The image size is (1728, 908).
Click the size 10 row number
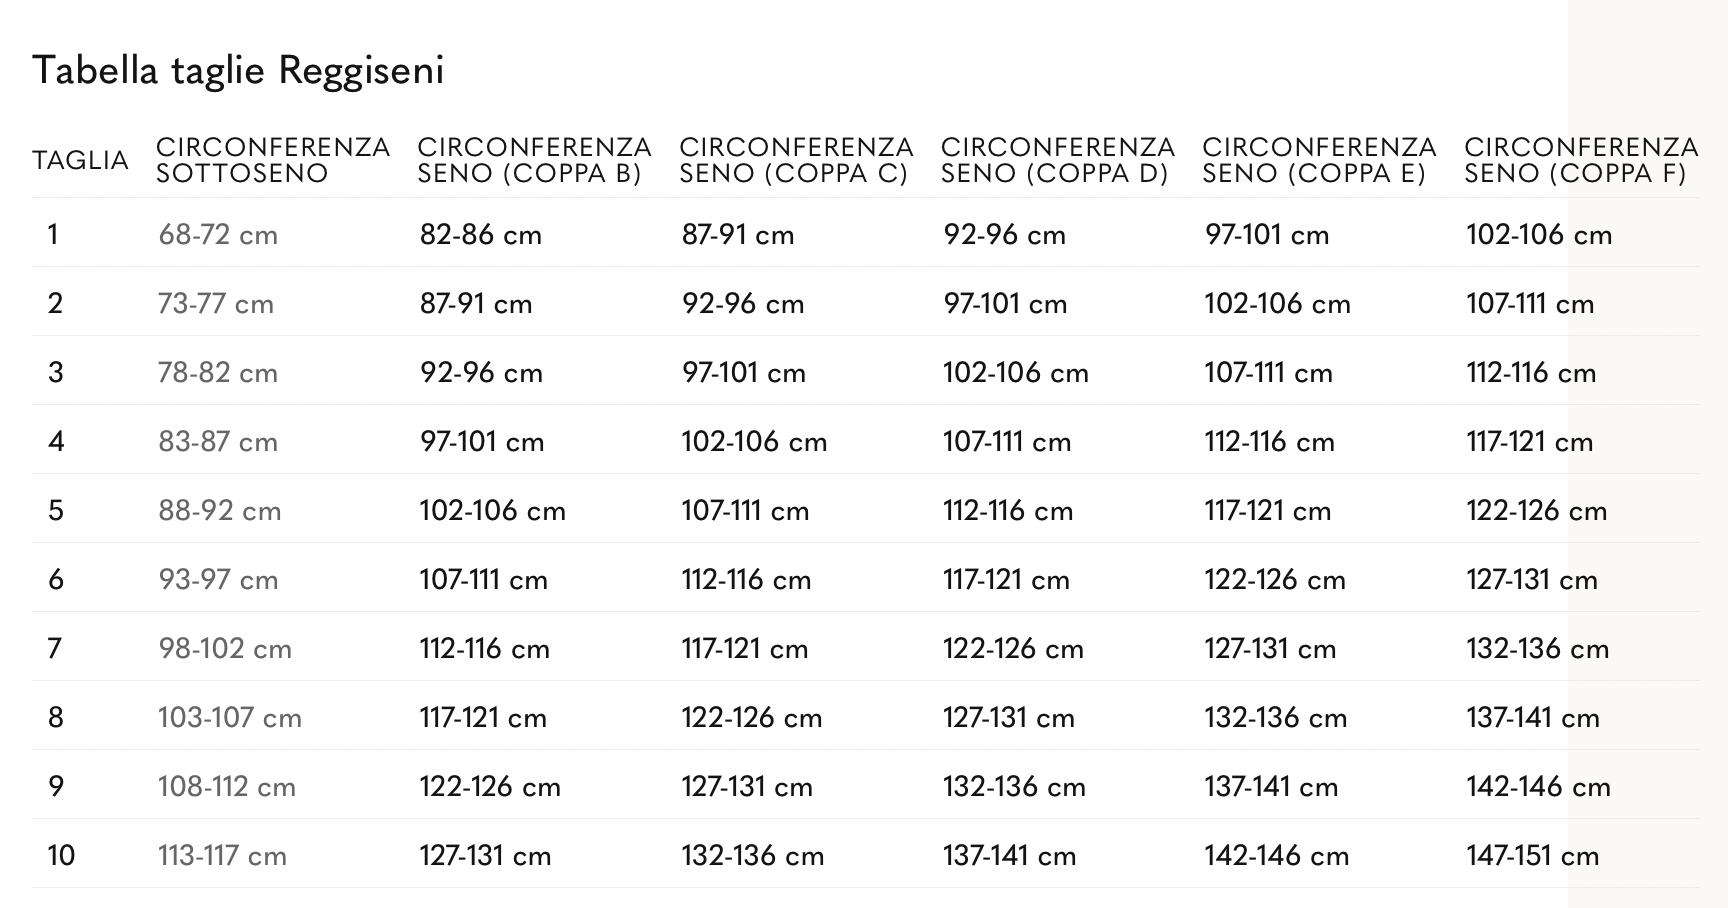click(61, 856)
